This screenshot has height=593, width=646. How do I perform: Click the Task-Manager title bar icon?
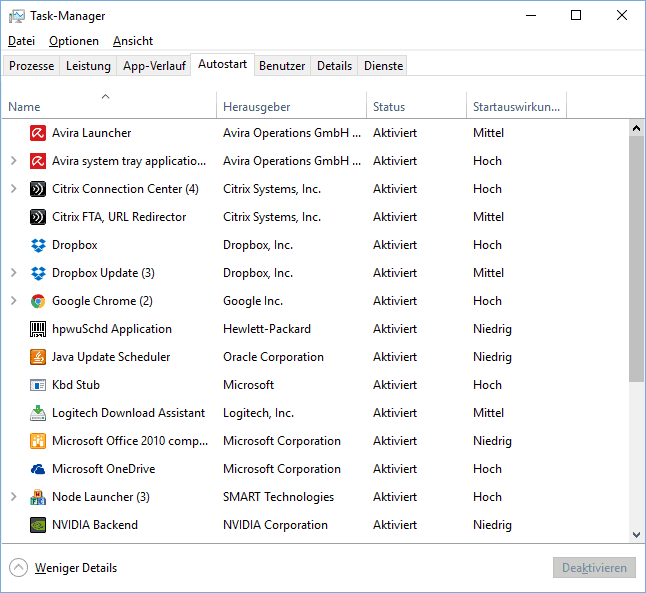(17, 16)
